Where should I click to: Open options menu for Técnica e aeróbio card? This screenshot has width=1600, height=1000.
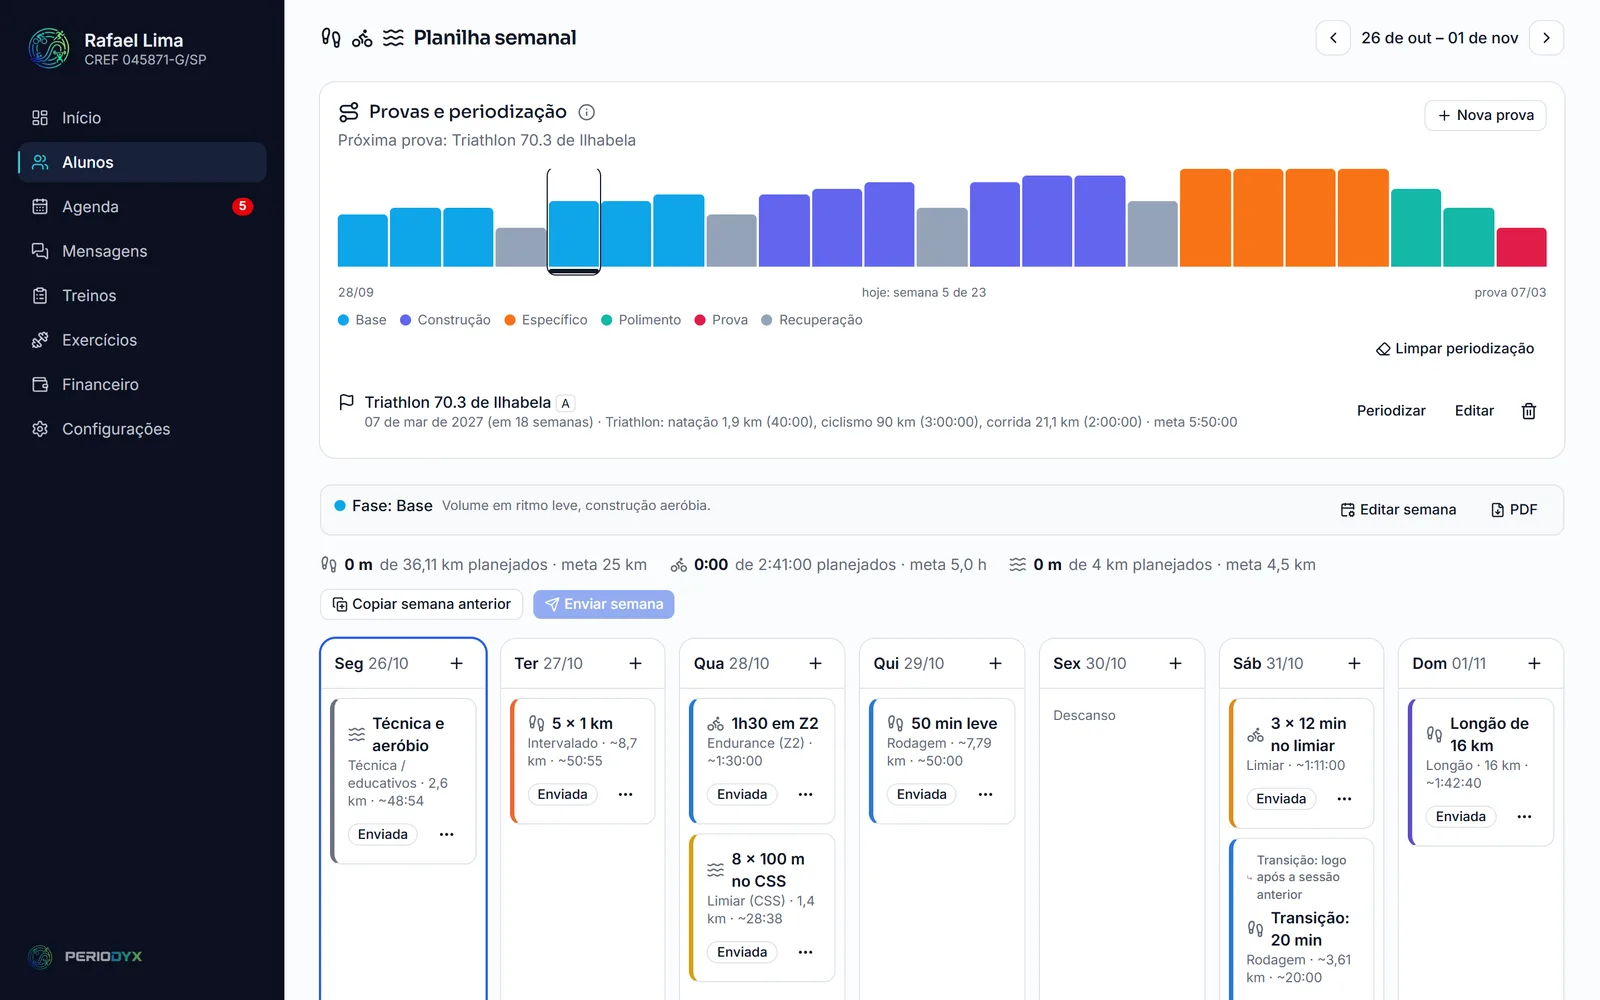coord(446,834)
